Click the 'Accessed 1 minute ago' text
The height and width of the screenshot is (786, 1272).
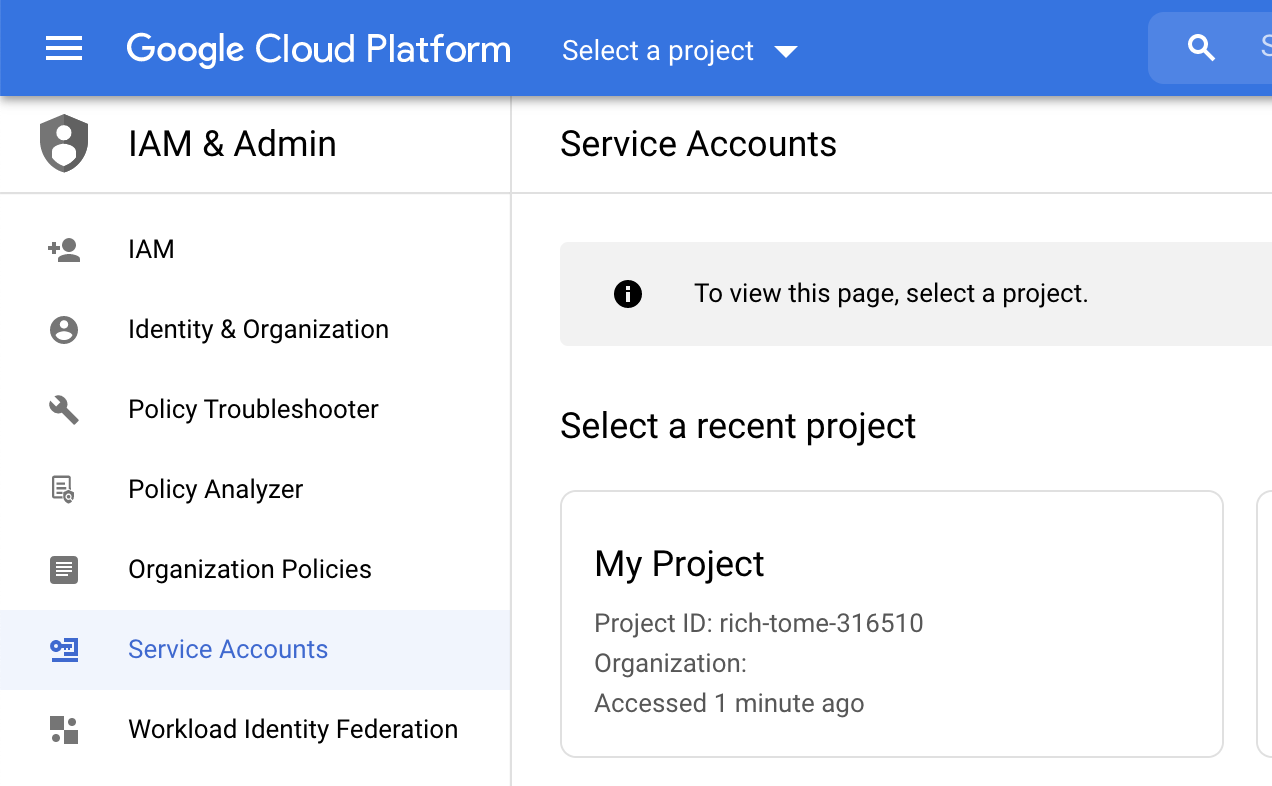coord(729,703)
